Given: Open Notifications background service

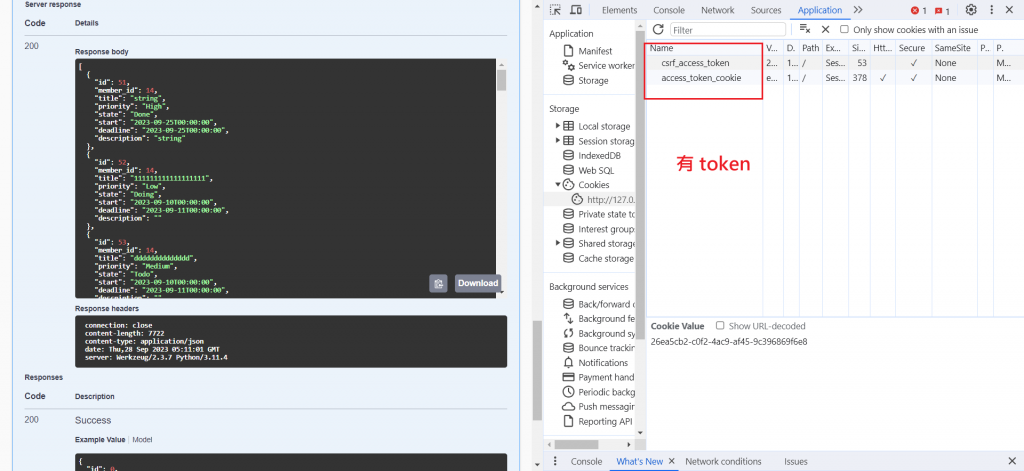Looking at the screenshot, I should [x=596, y=363].
